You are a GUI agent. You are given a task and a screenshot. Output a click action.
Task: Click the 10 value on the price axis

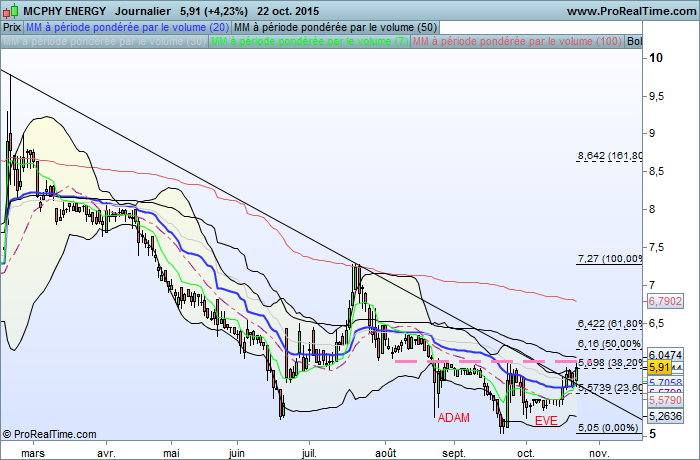(x=656, y=58)
